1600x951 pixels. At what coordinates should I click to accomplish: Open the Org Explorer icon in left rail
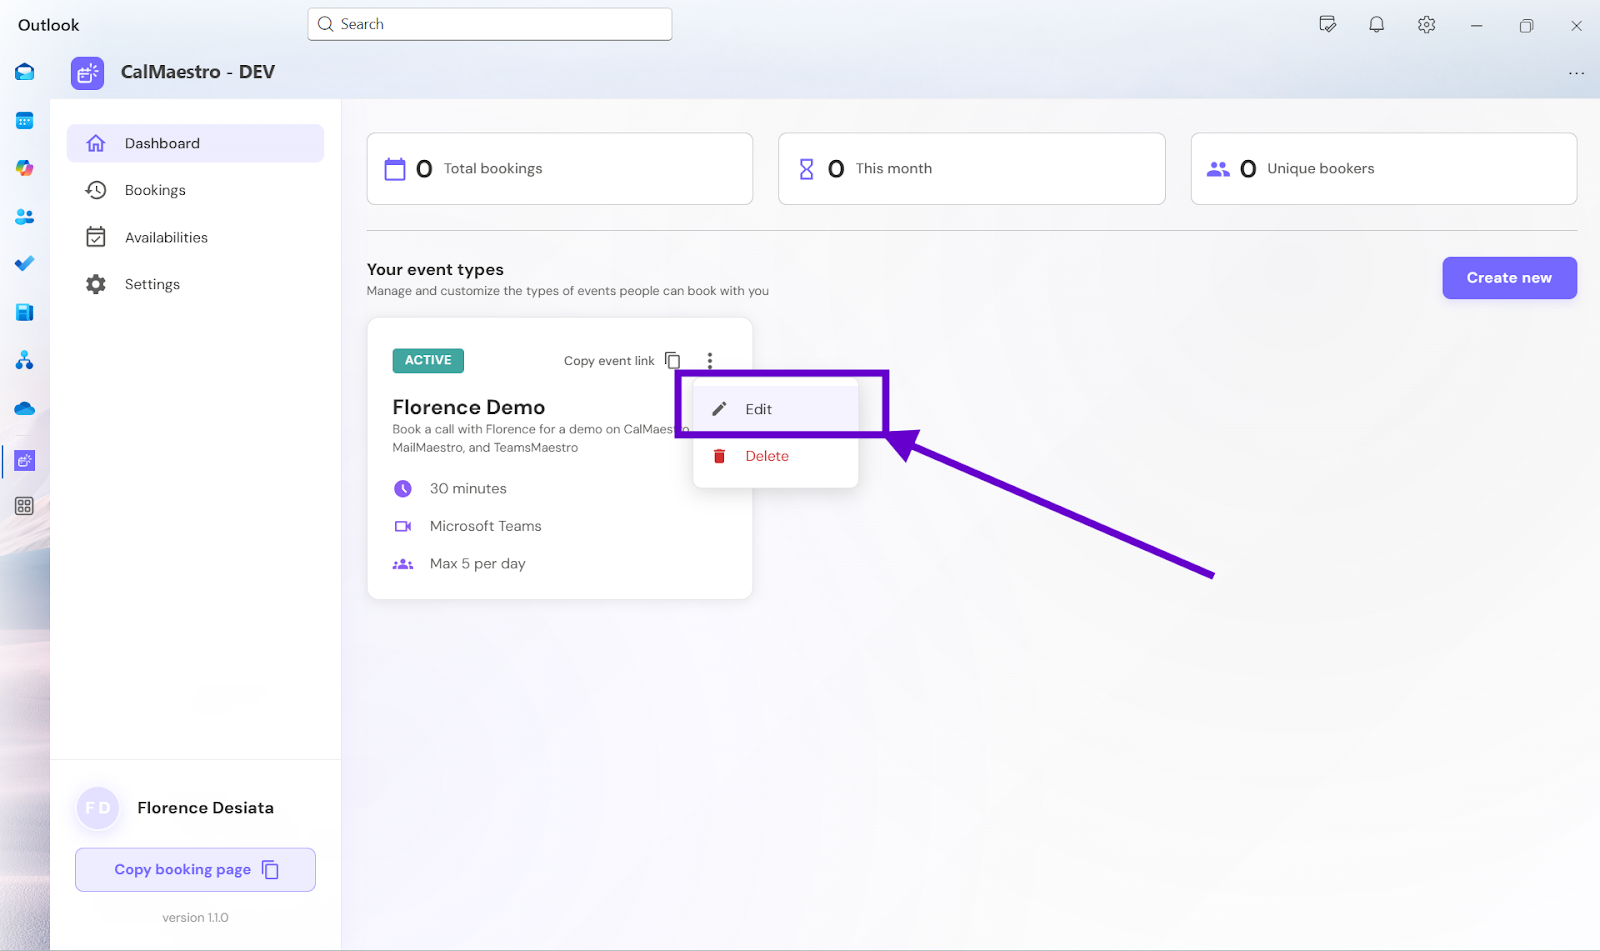25,360
